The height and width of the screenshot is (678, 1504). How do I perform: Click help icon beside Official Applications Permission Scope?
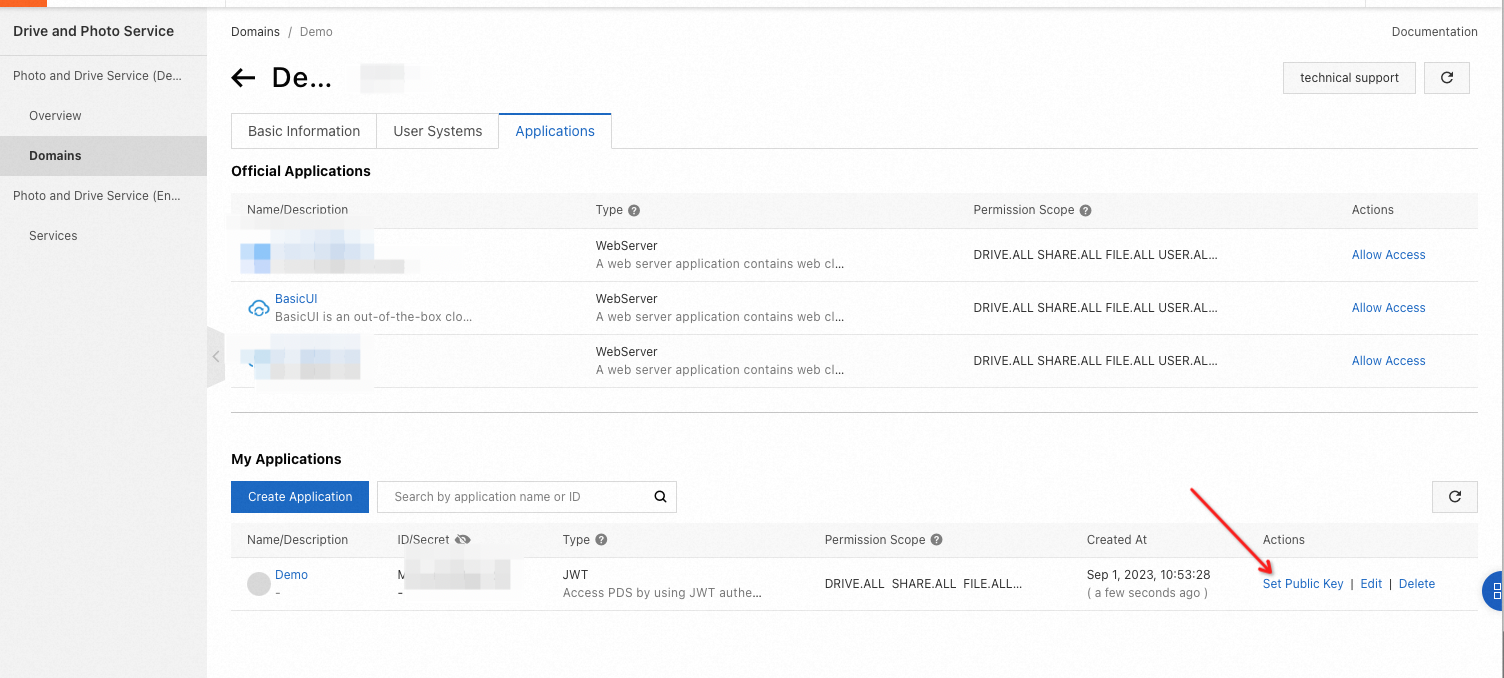coord(1085,211)
